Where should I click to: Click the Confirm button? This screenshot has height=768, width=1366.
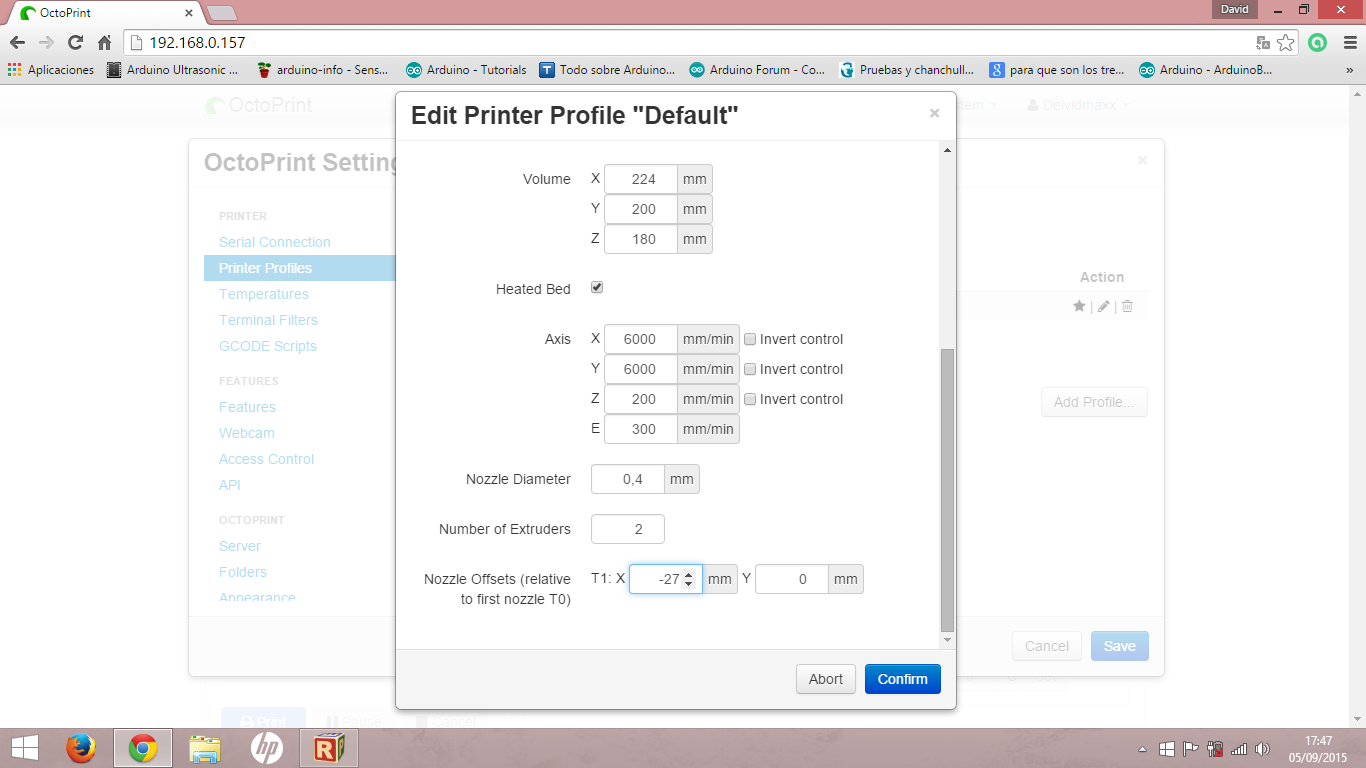pos(903,679)
